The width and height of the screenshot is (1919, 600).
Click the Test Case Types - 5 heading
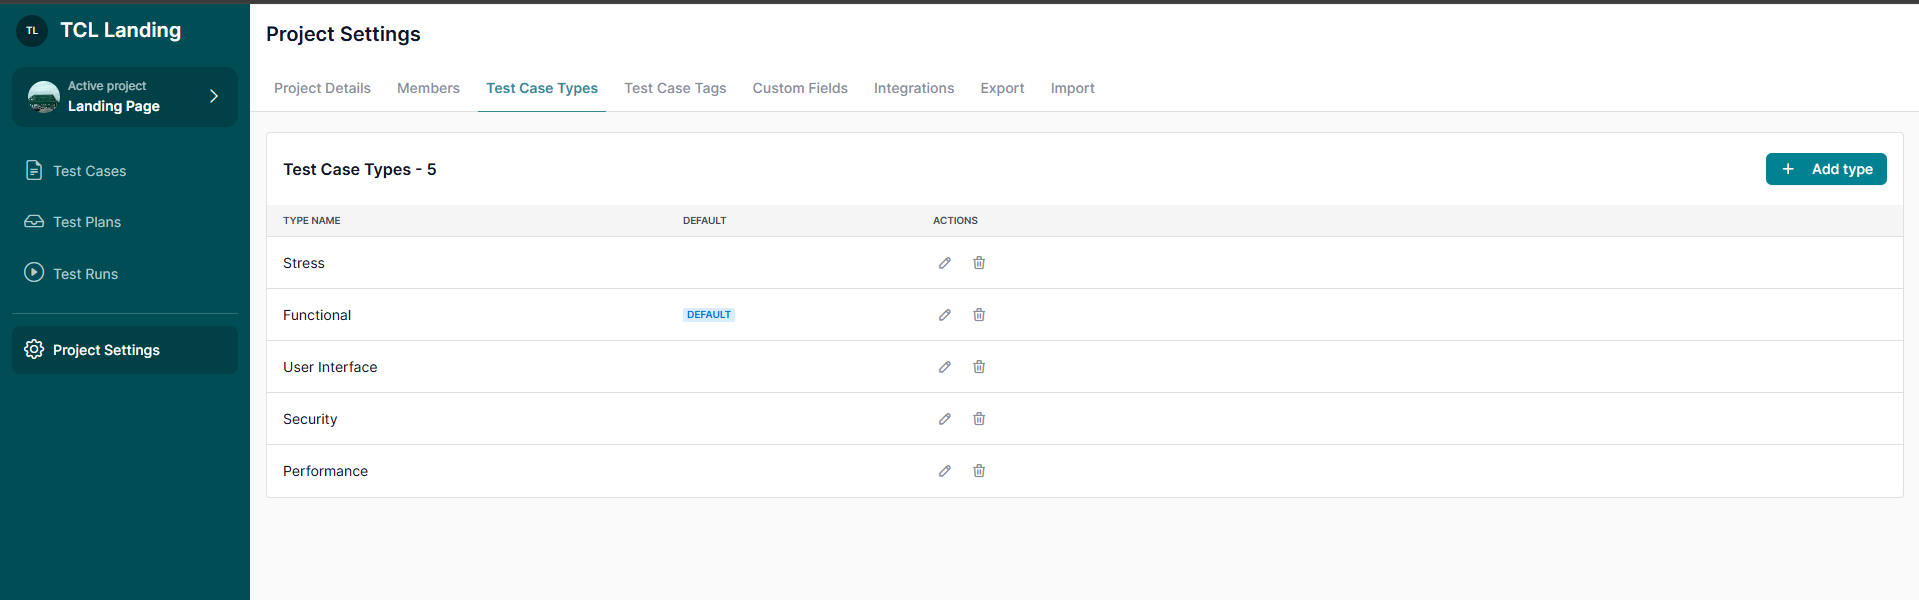point(360,169)
